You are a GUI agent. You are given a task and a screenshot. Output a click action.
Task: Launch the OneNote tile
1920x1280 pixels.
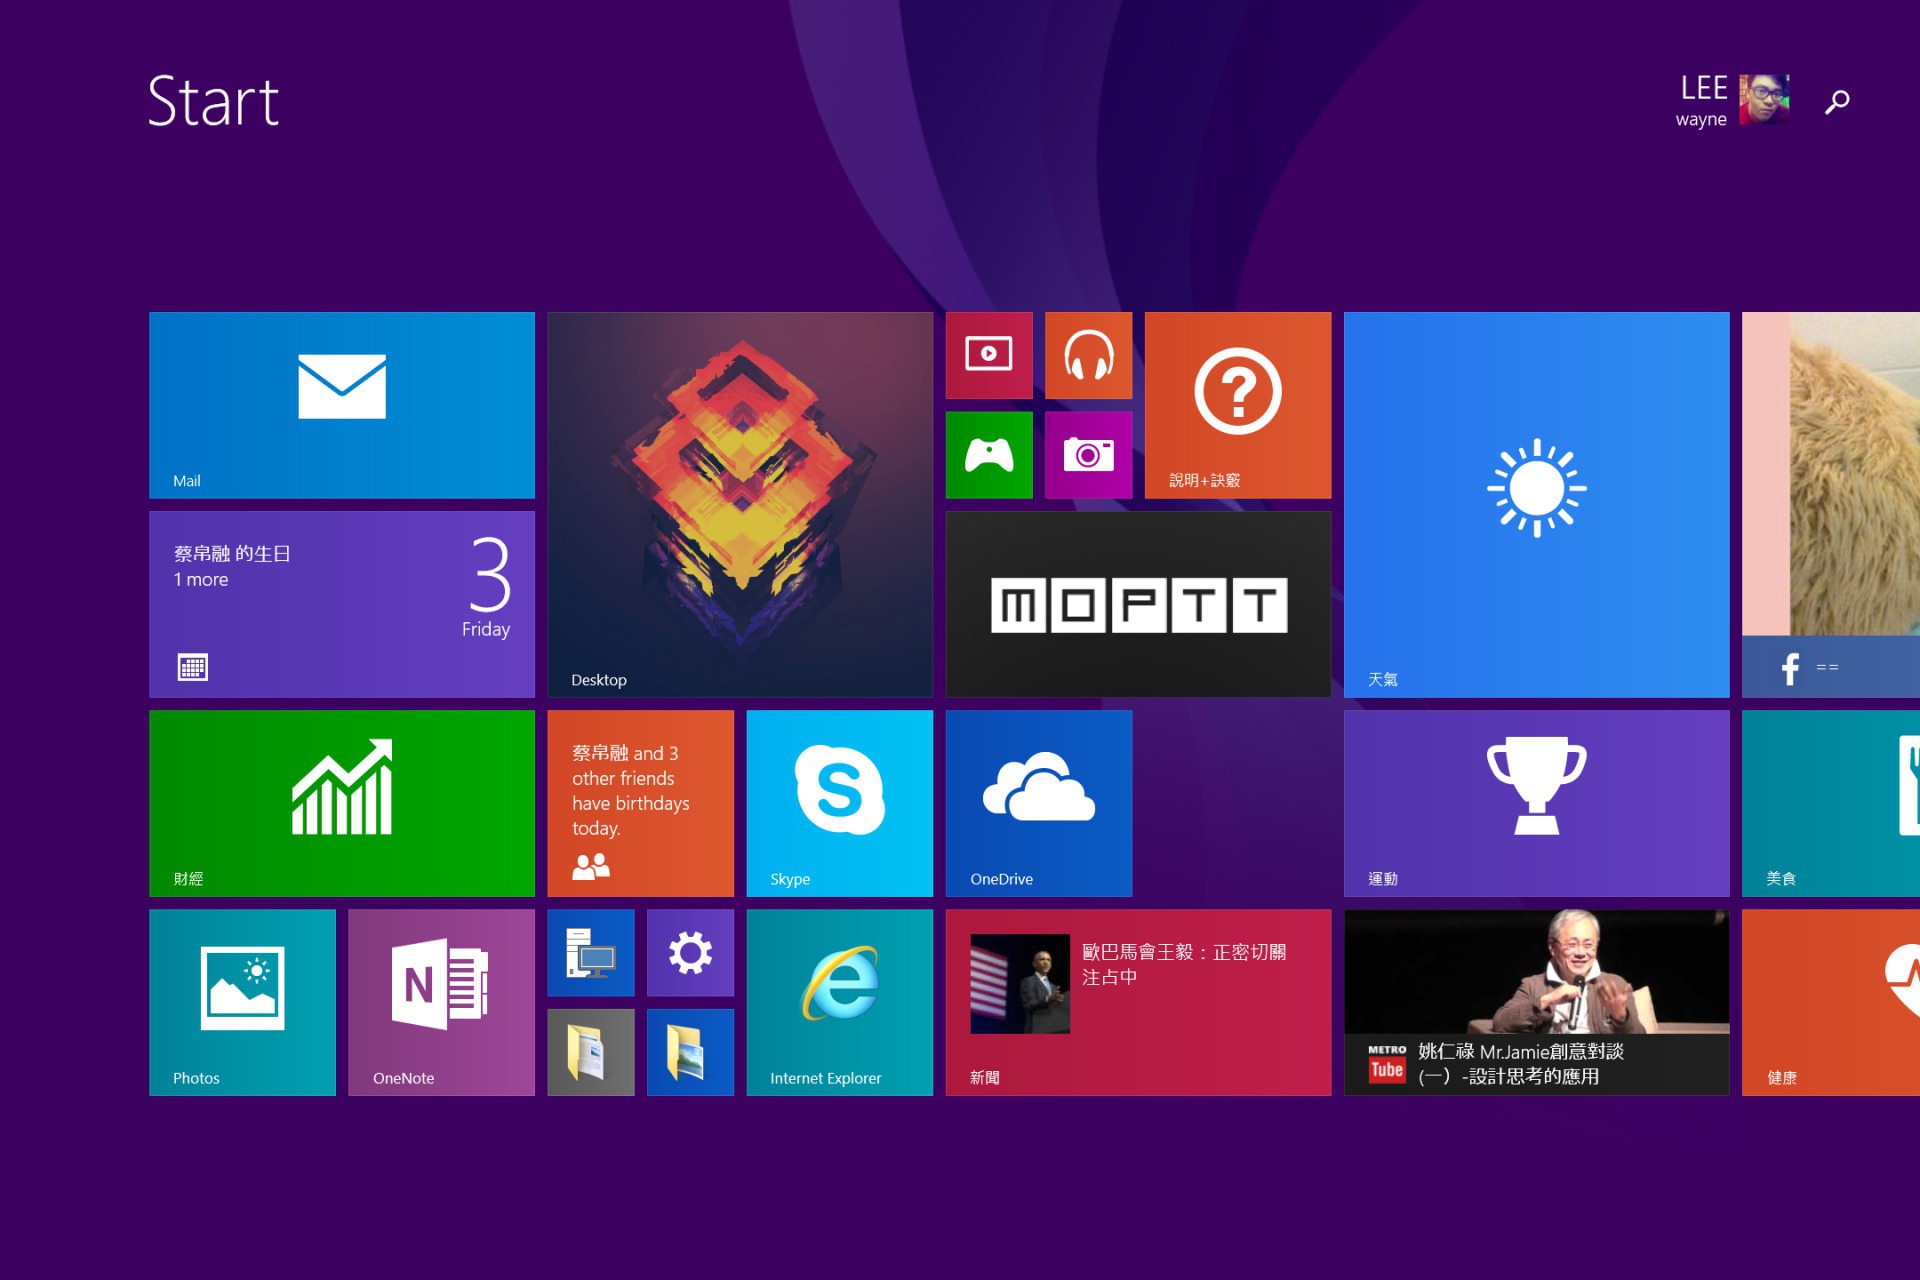(x=441, y=1002)
